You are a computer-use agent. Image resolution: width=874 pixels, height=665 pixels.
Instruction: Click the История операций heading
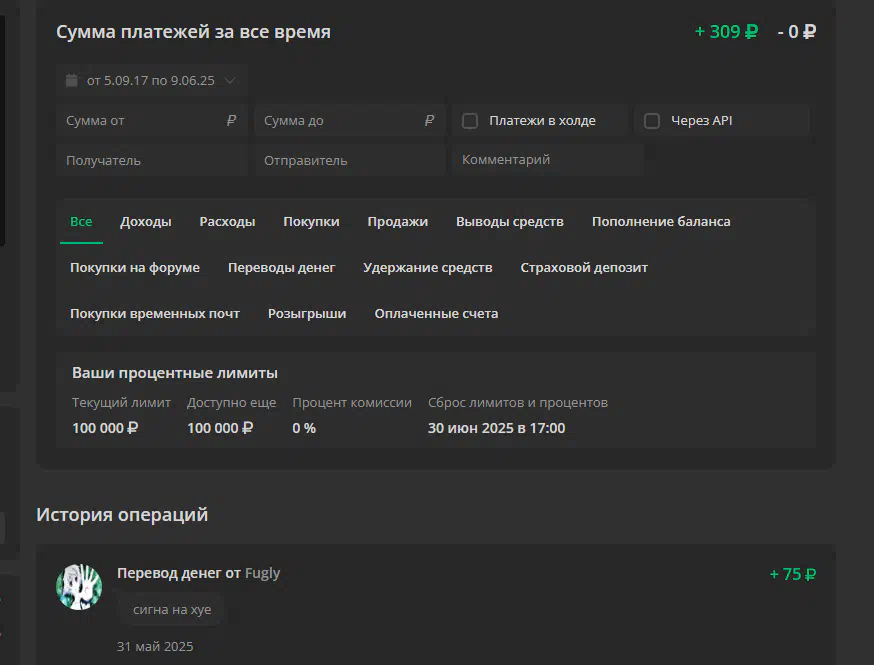coord(122,514)
